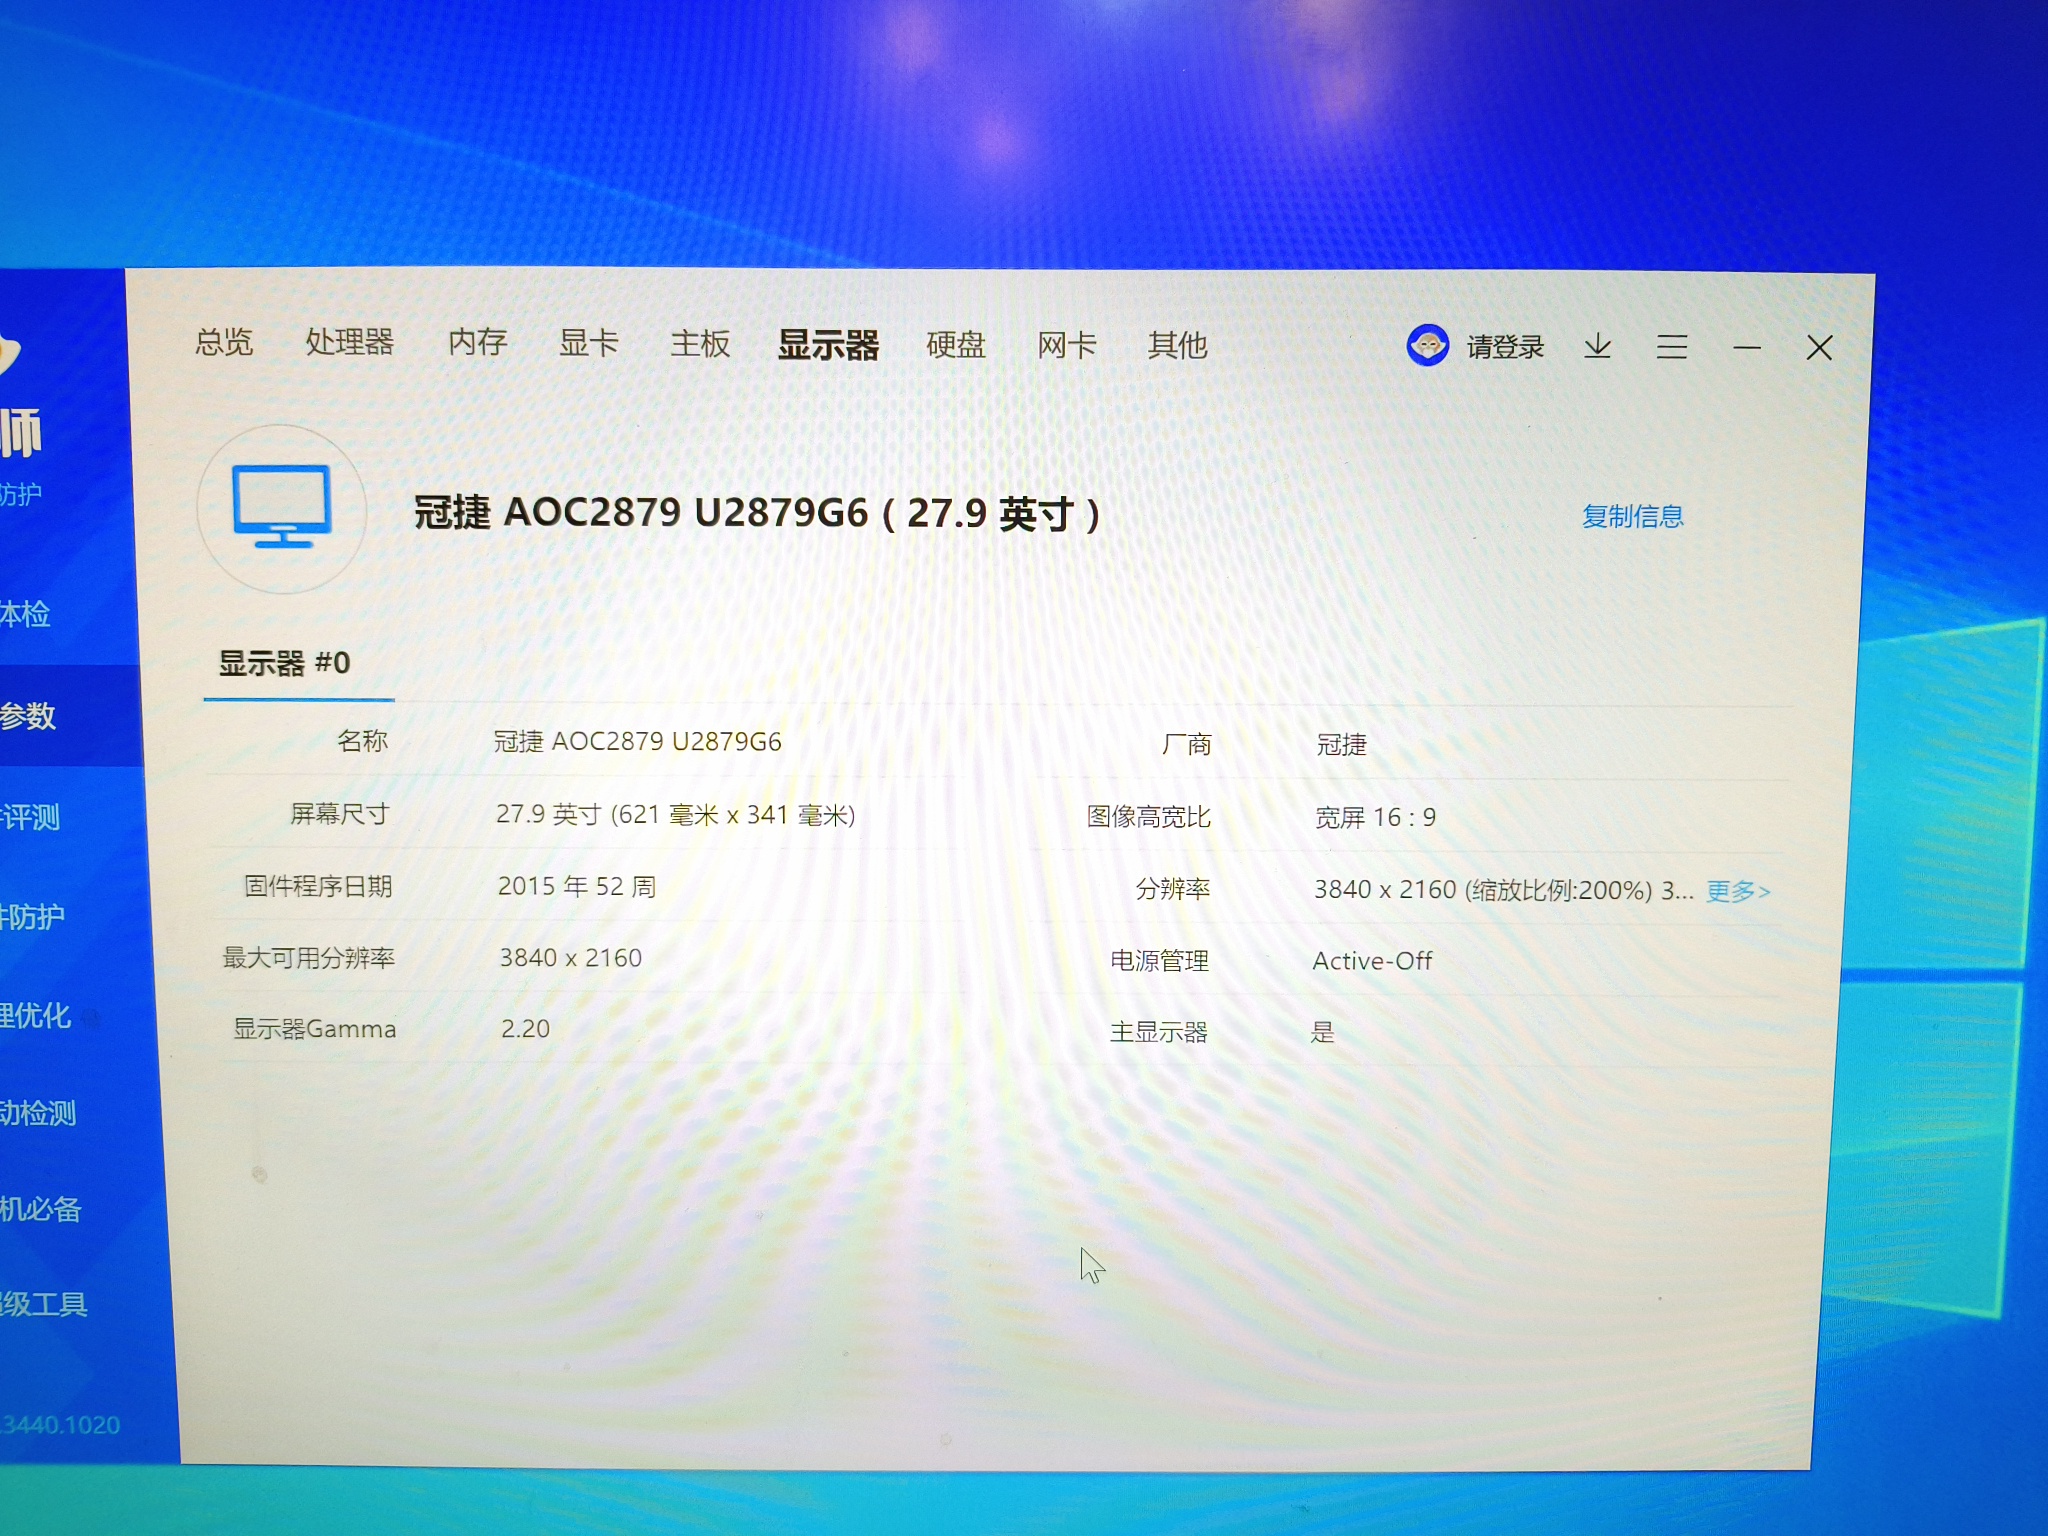Click the 屏幕尺寸 label
2048x1536 pixels.
click(339, 814)
